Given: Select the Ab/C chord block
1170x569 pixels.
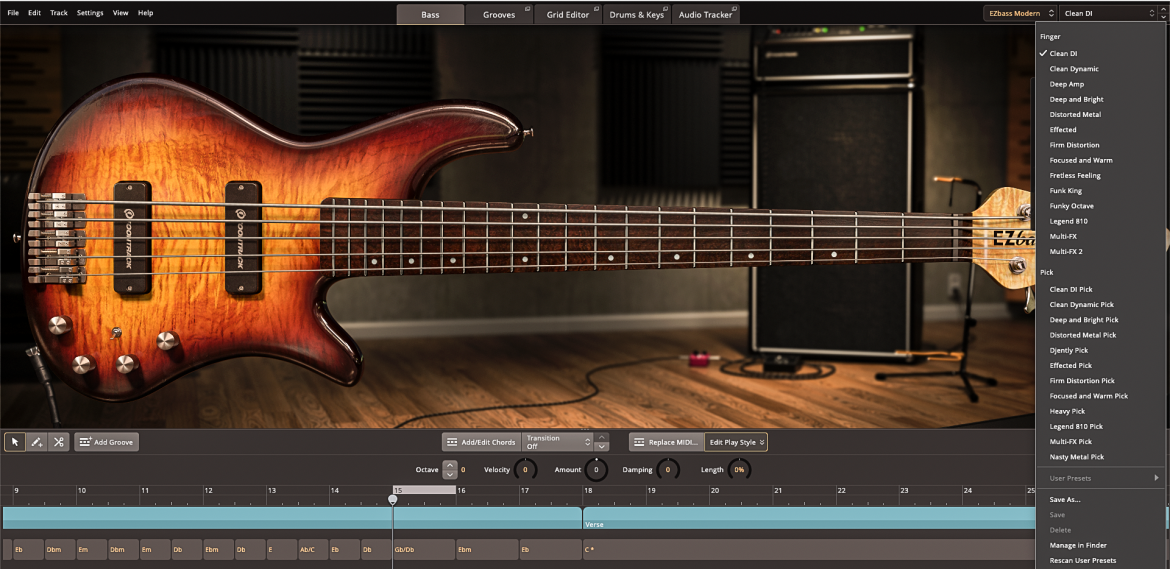Looking at the screenshot, I should tap(313, 550).
